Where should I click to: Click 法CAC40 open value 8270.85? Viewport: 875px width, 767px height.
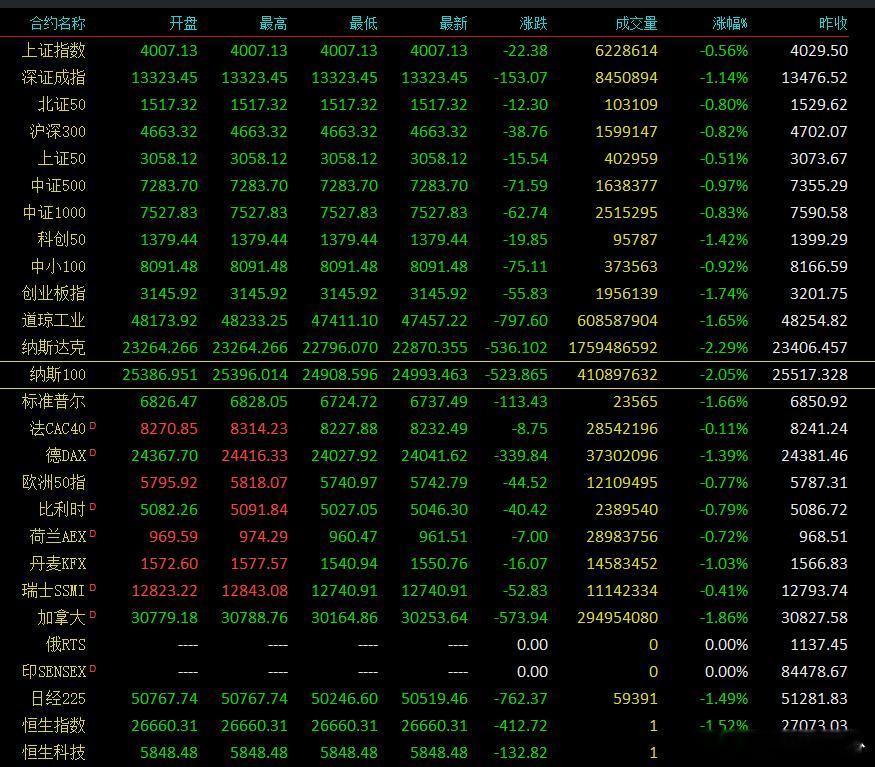[169, 429]
